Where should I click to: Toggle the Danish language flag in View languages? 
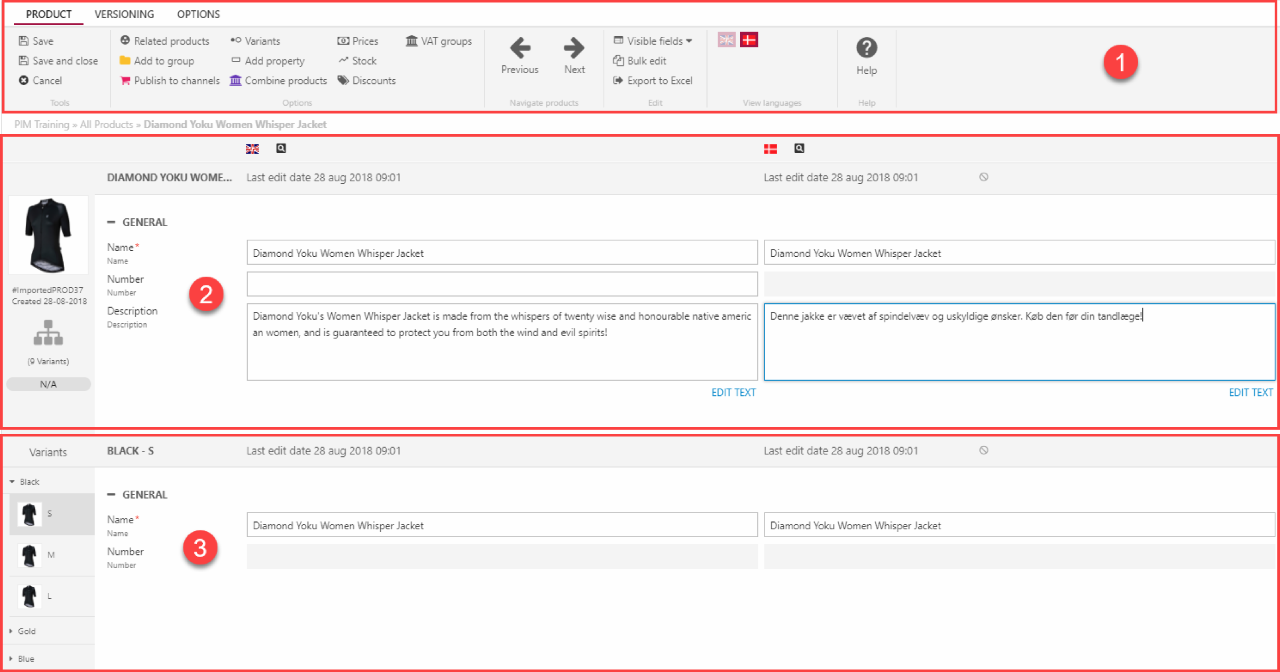749,39
